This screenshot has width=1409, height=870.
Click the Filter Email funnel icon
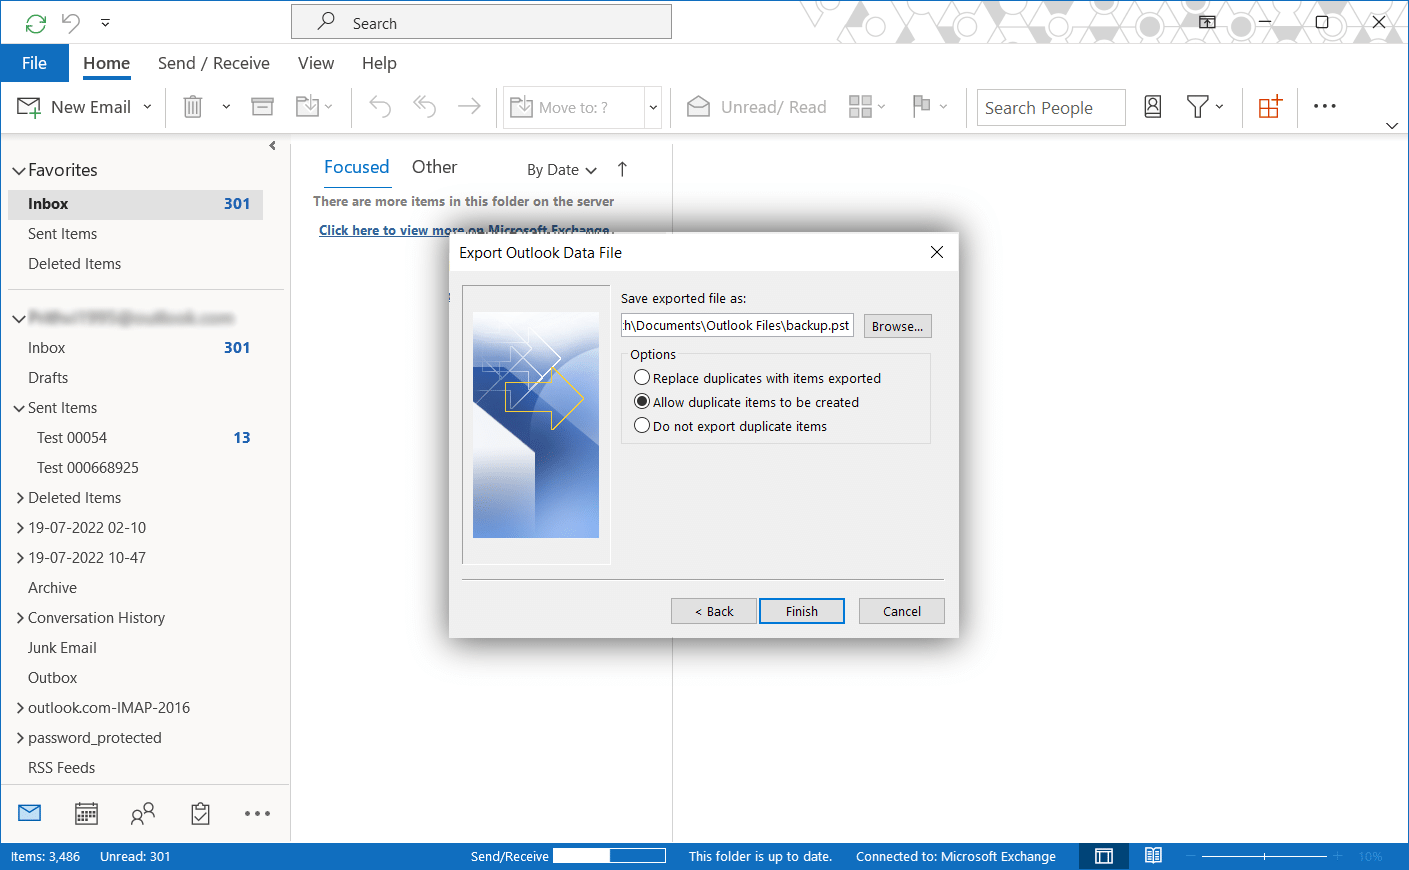pyautogui.click(x=1197, y=106)
